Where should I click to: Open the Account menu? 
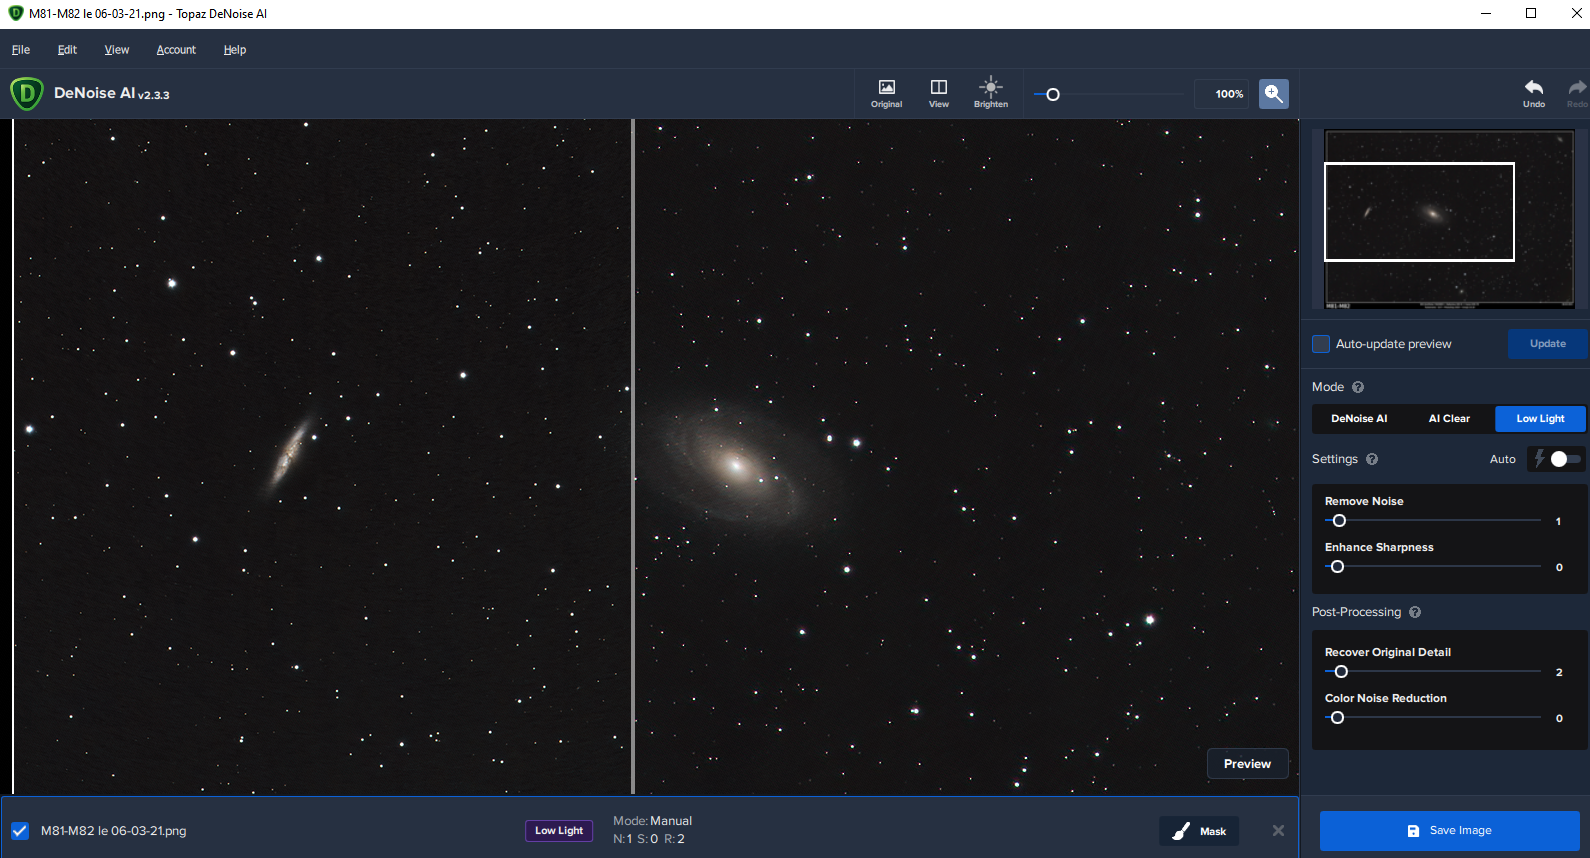176,50
